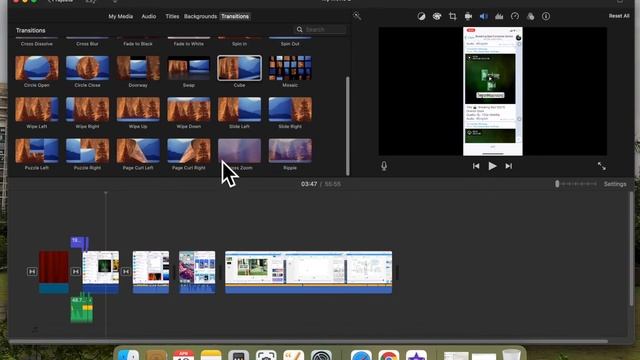Show the clip Information icon

pos(546,16)
